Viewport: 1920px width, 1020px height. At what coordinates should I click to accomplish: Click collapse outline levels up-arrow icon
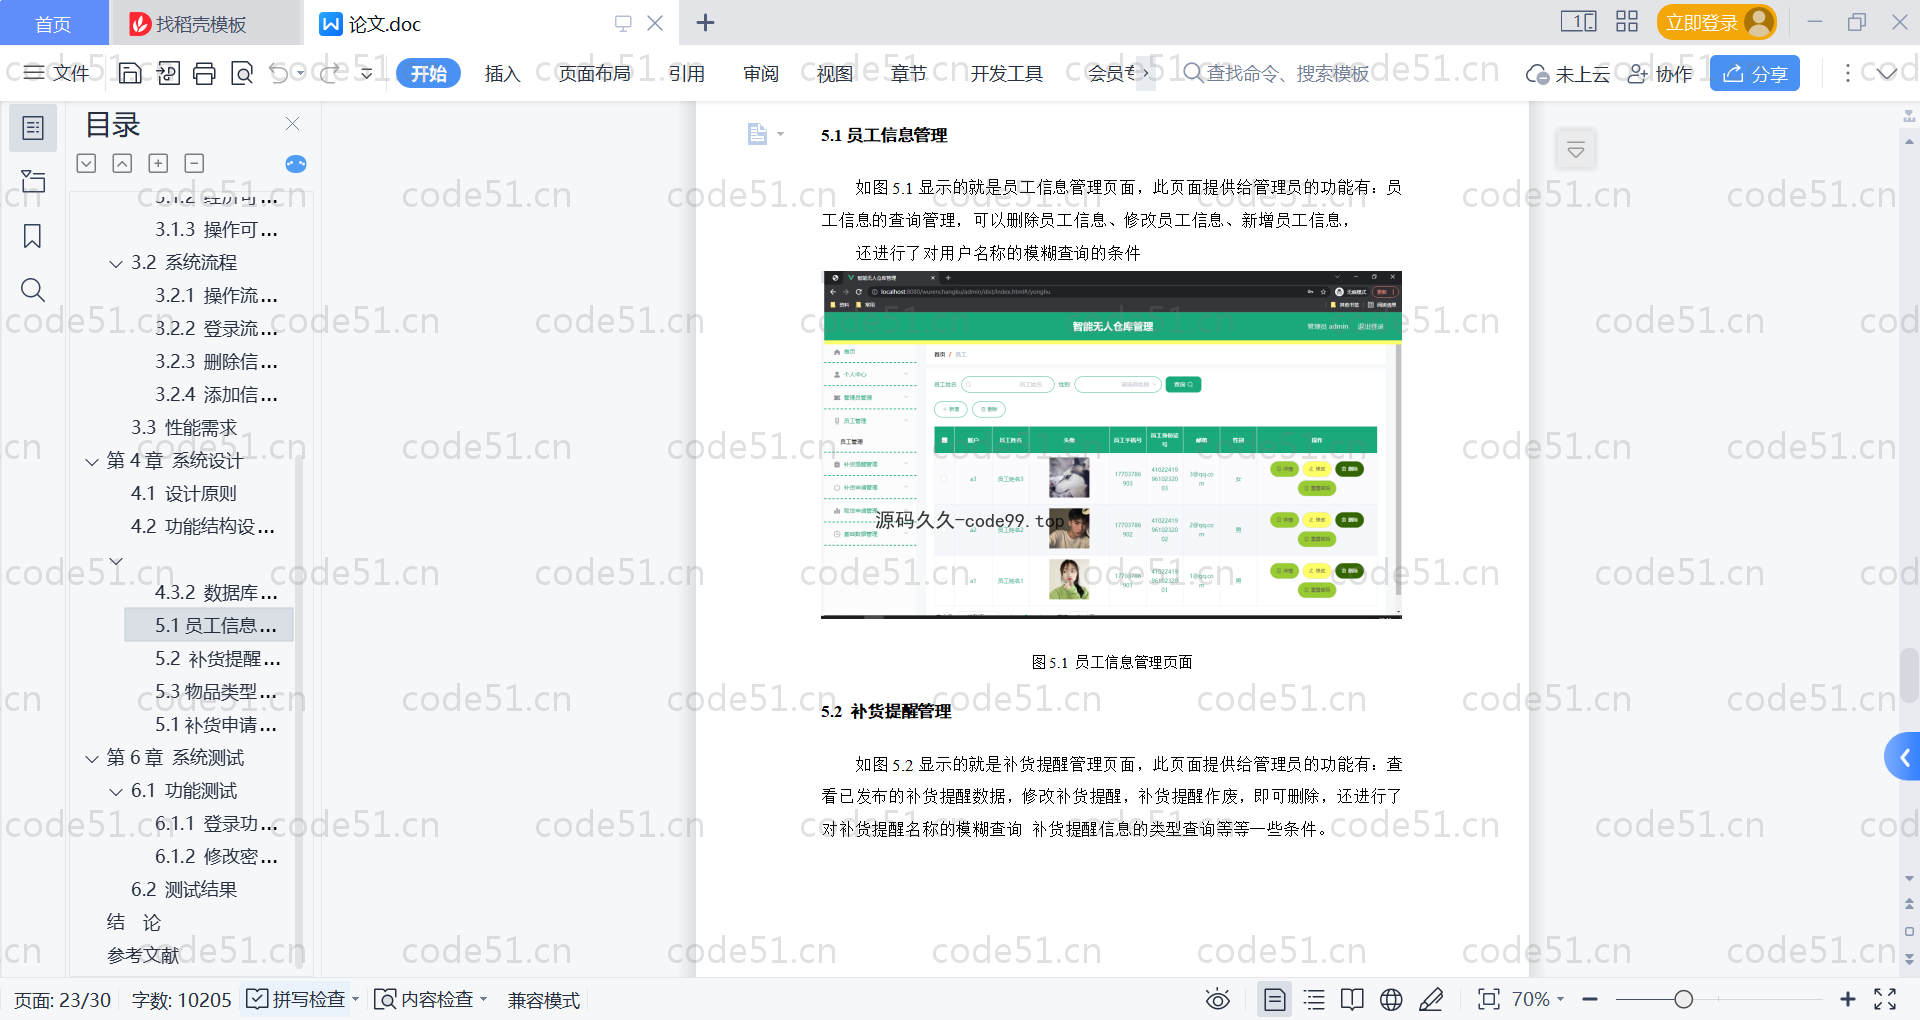click(122, 163)
